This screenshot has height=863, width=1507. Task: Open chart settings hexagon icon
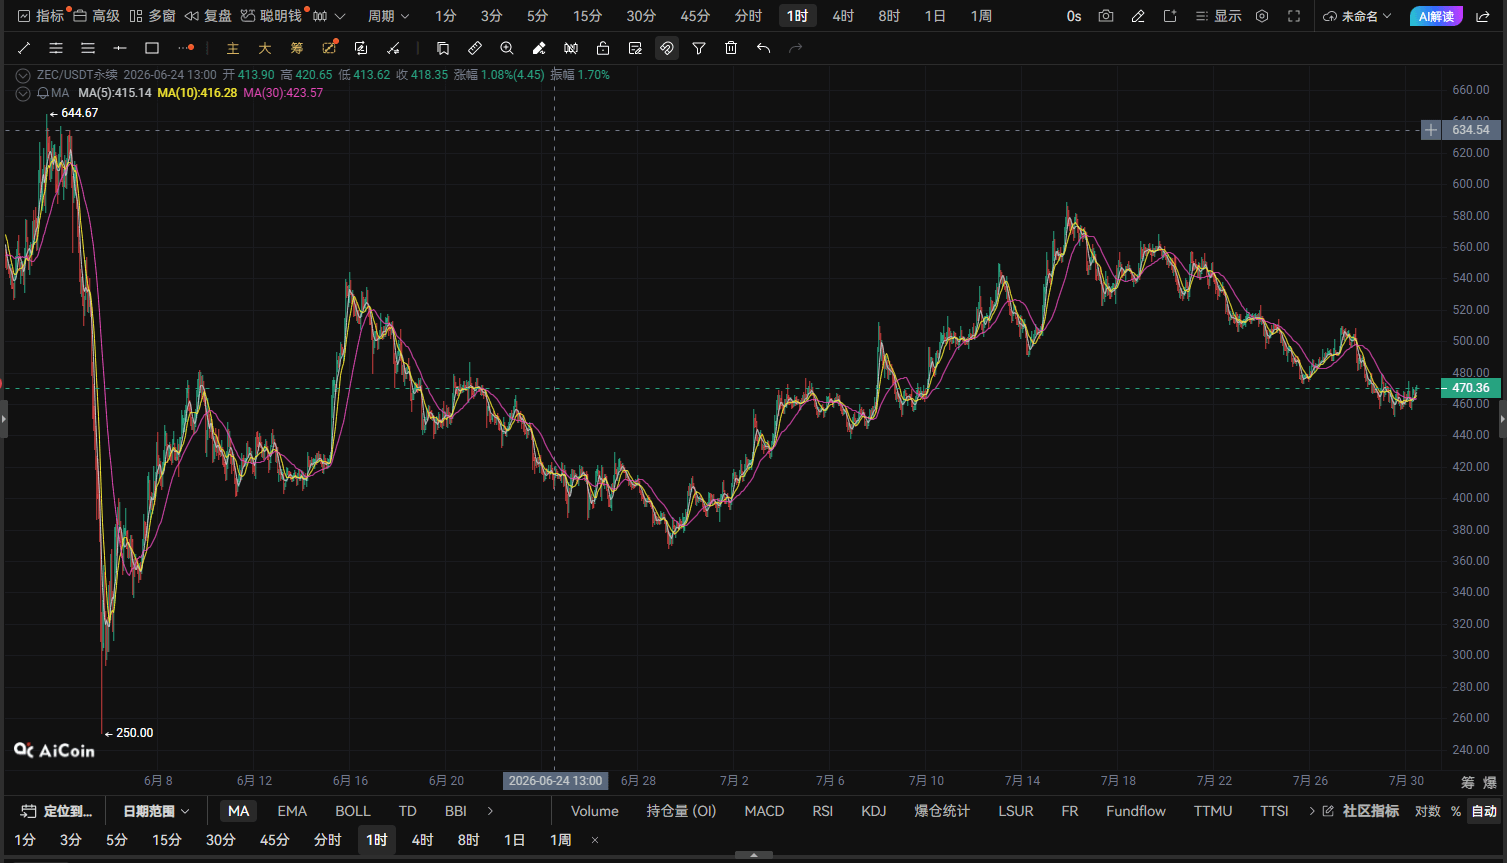1262,16
